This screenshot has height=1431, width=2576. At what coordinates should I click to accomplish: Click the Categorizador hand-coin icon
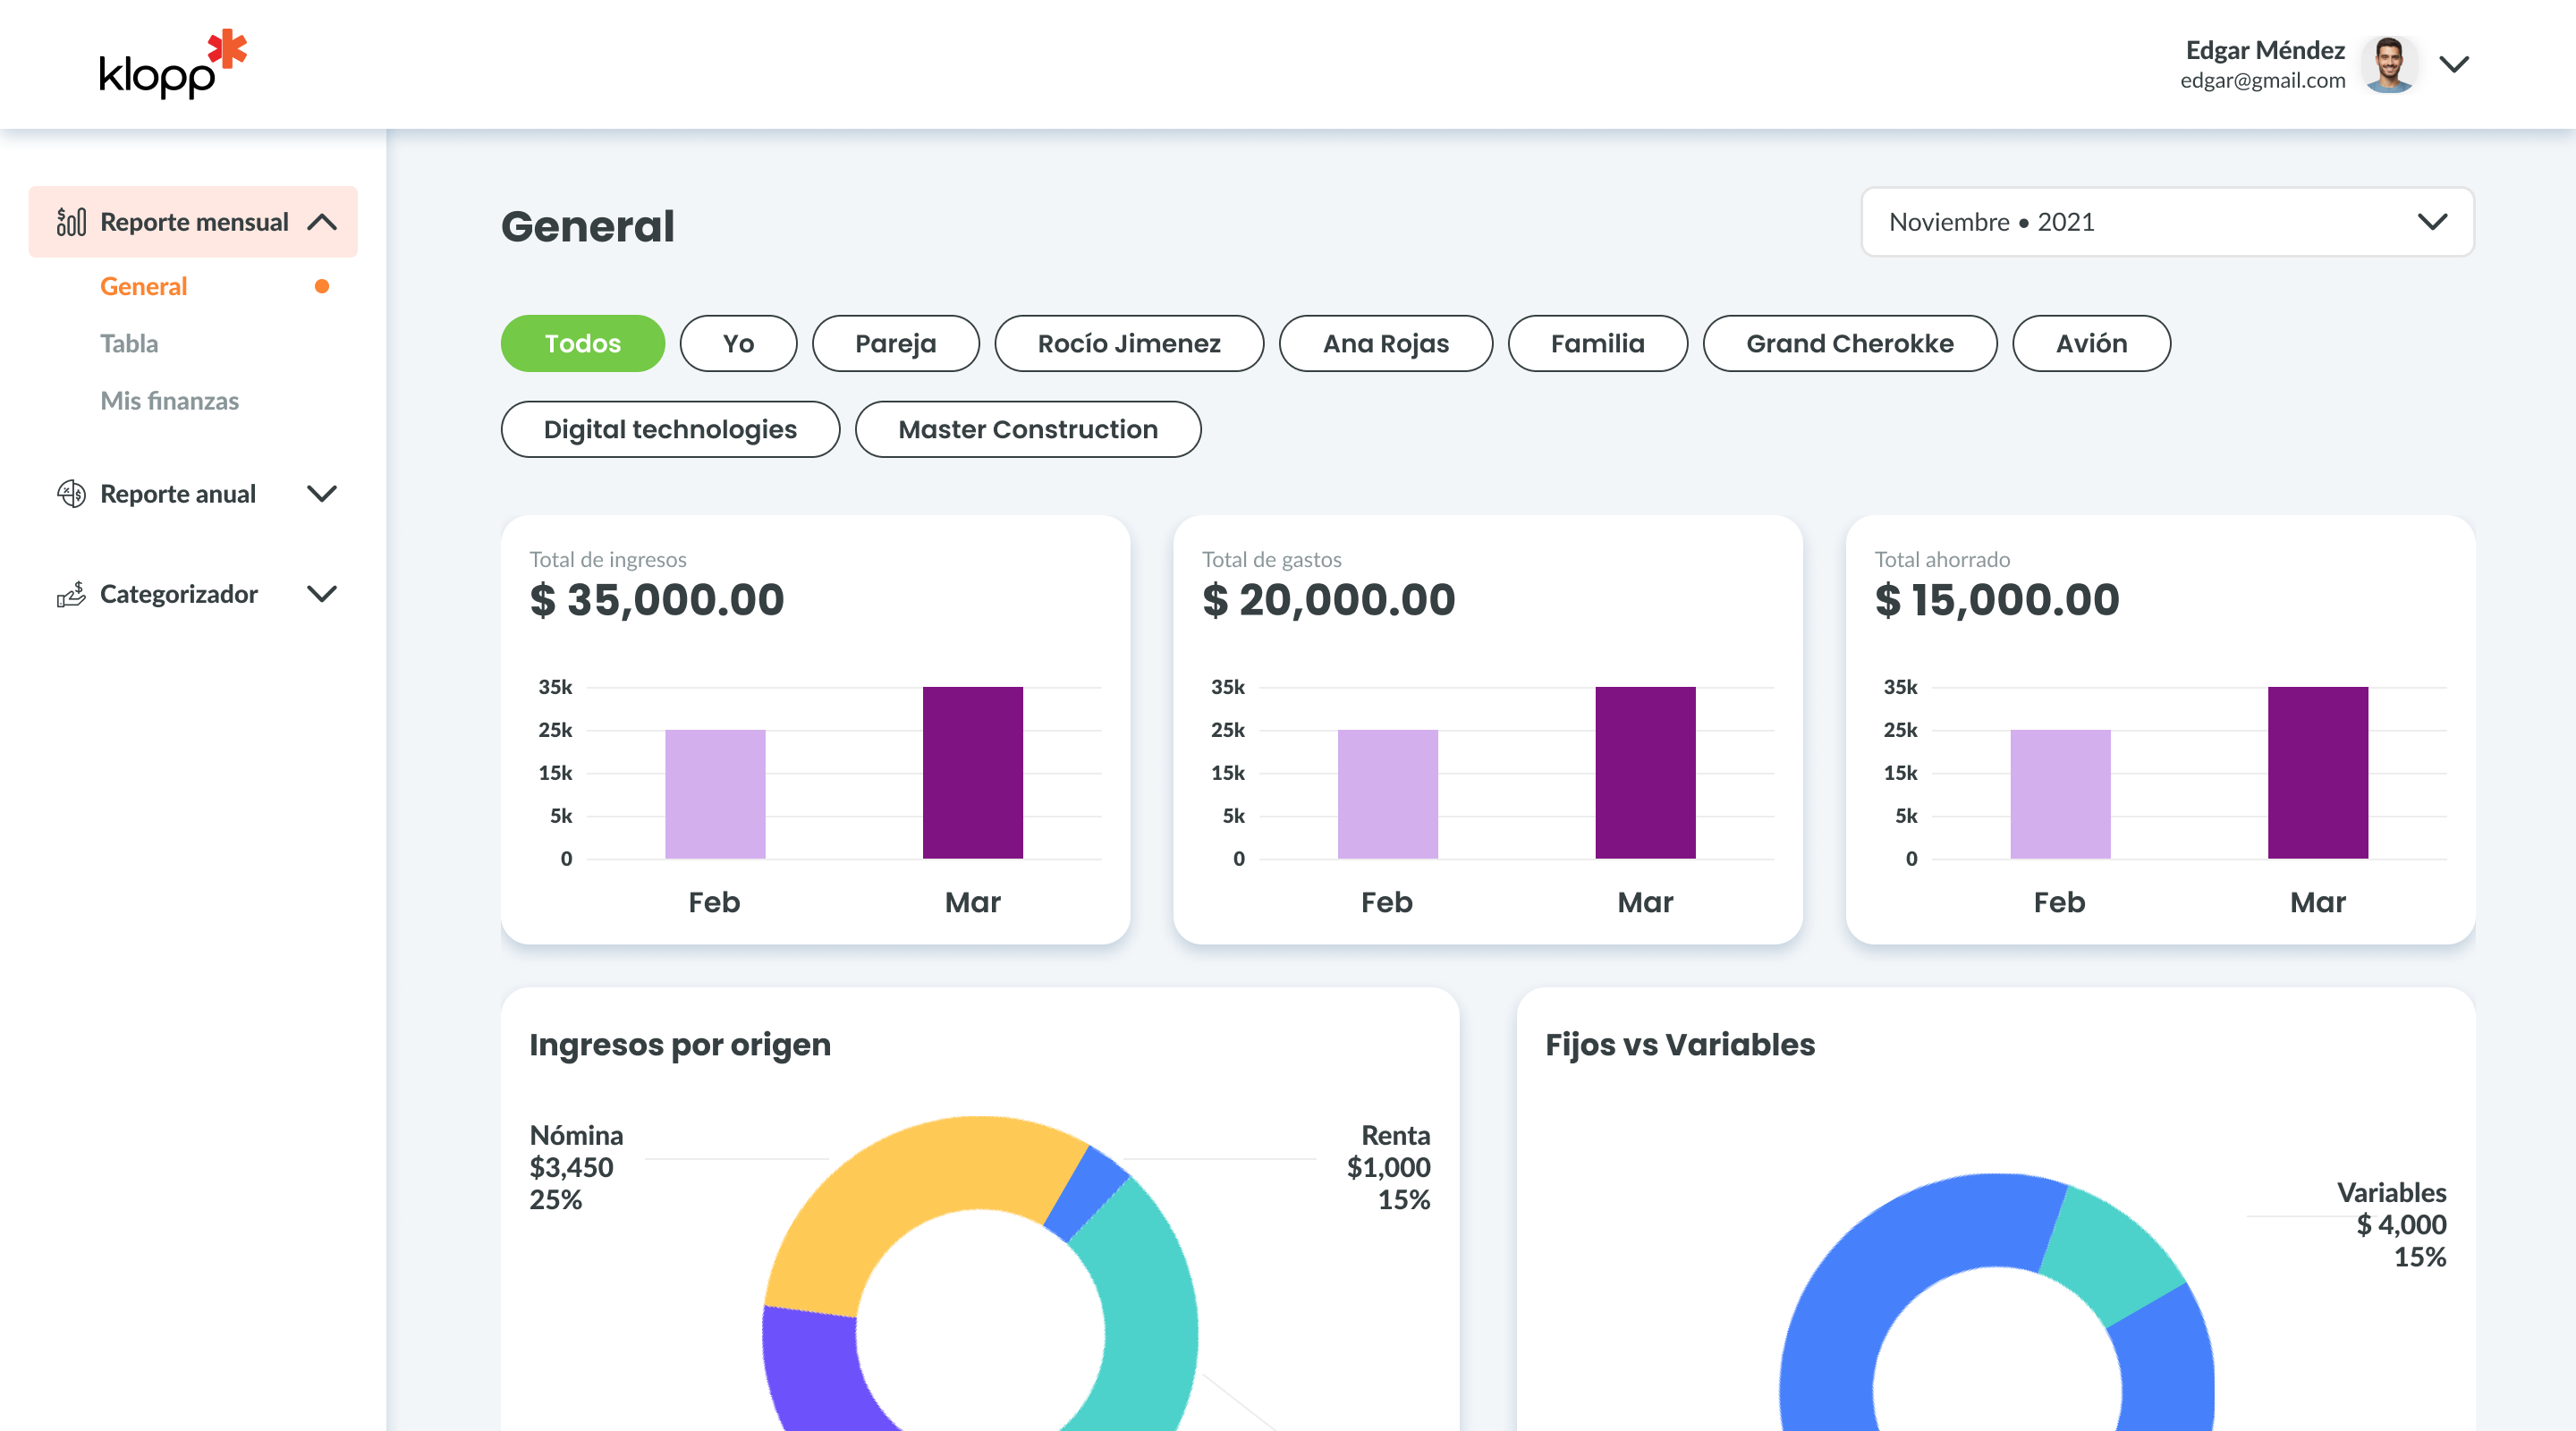pos(71,594)
